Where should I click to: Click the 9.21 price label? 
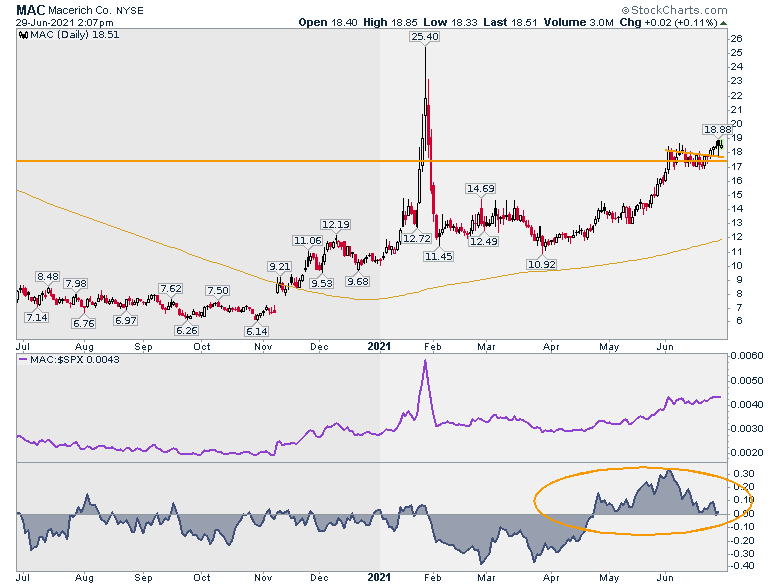(280, 267)
